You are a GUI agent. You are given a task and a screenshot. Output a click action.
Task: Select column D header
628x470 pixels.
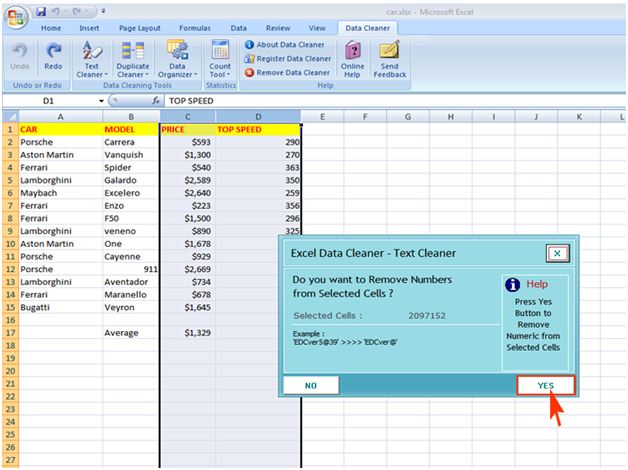[258, 117]
